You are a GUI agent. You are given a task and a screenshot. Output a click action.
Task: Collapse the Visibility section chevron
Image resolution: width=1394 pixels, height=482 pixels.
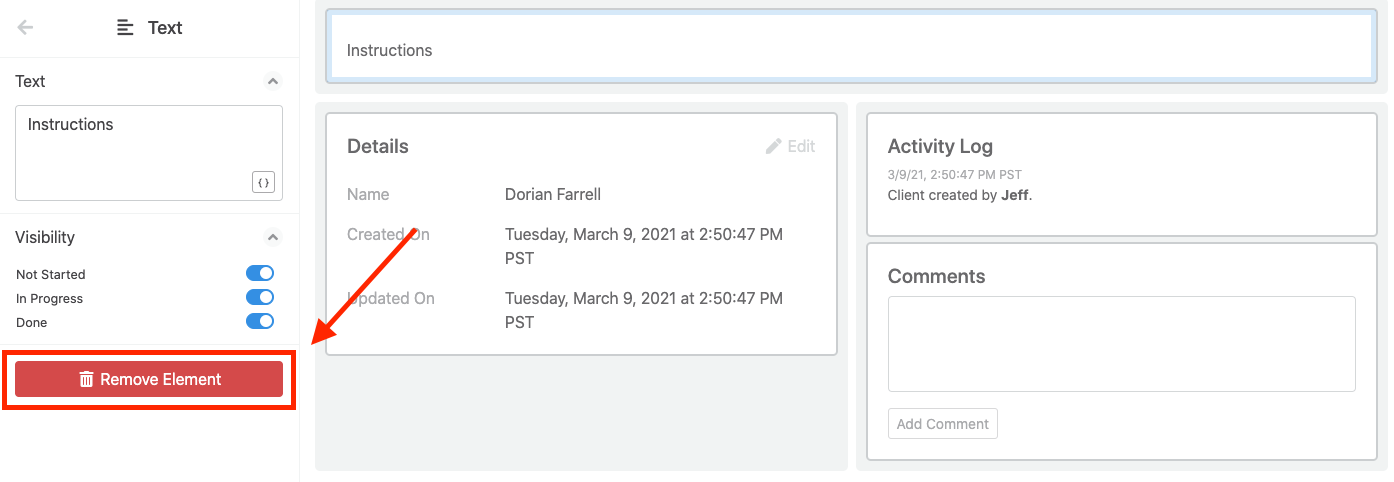point(273,238)
